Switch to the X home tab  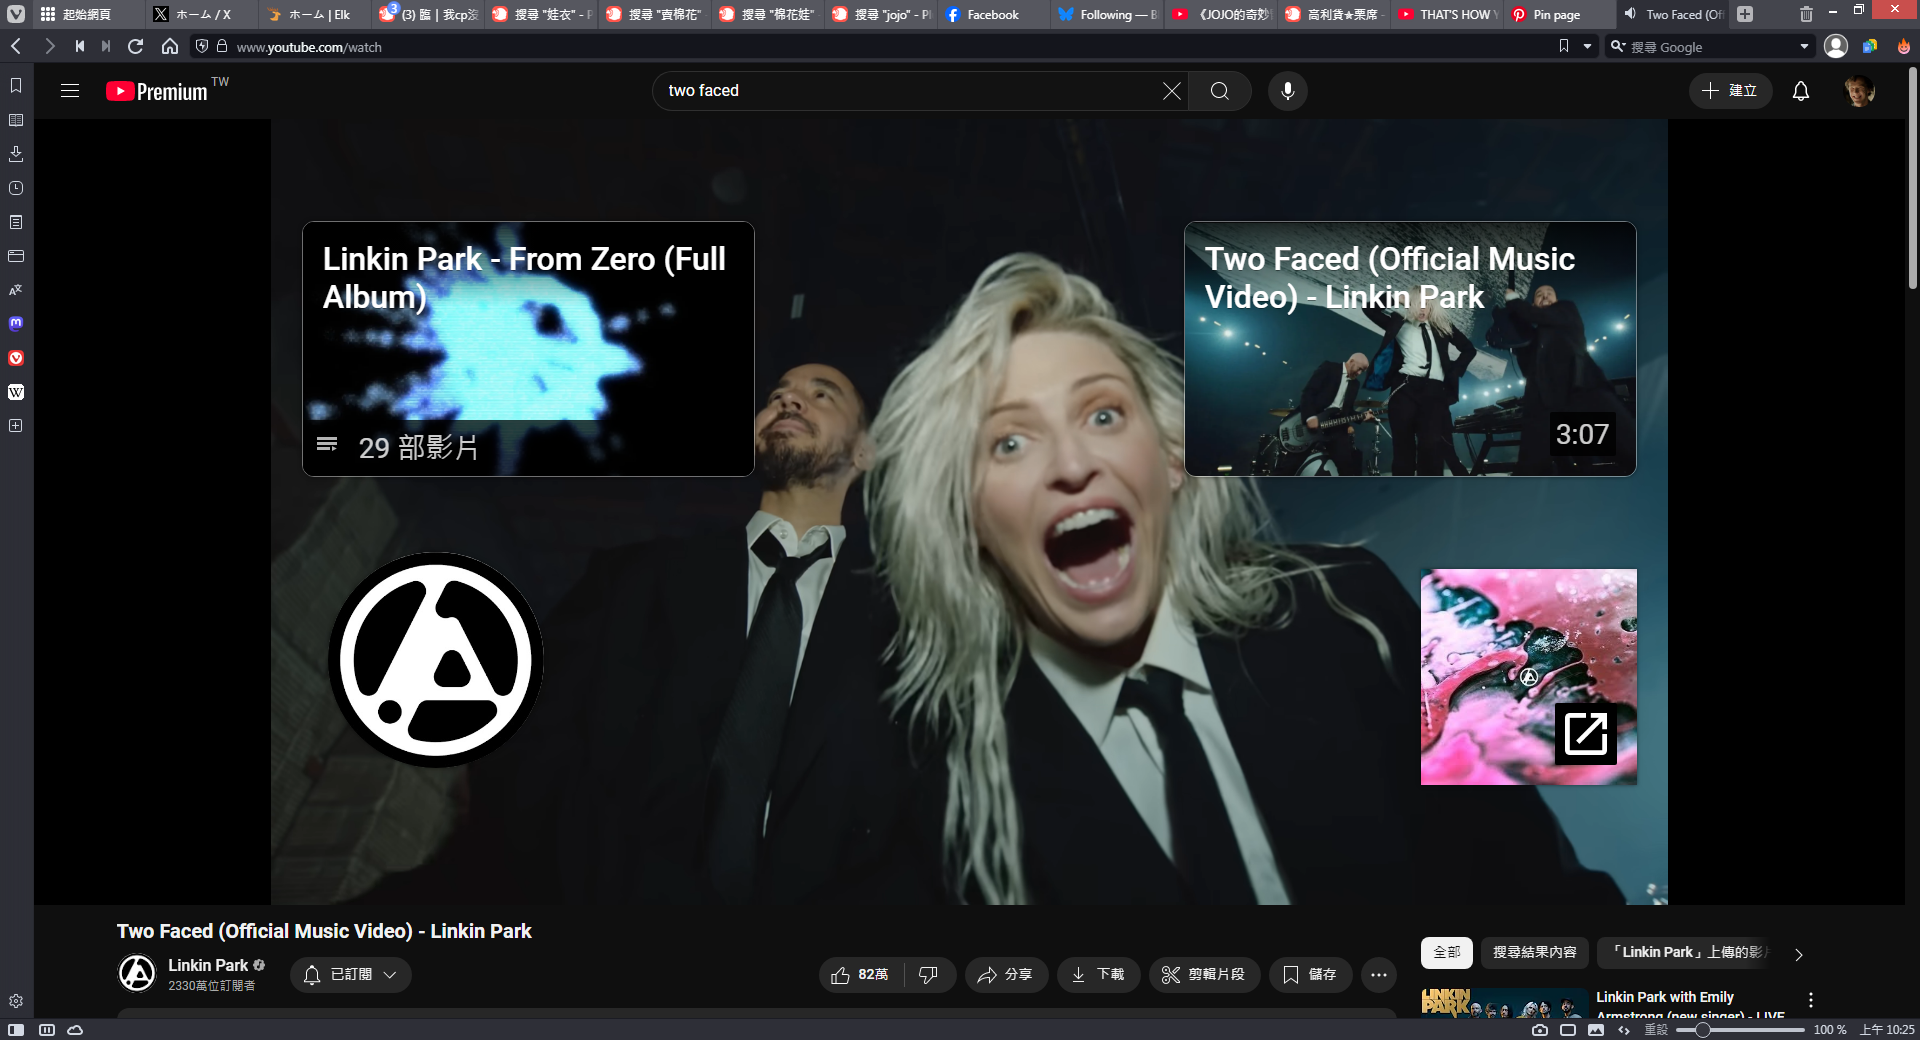point(203,14)
